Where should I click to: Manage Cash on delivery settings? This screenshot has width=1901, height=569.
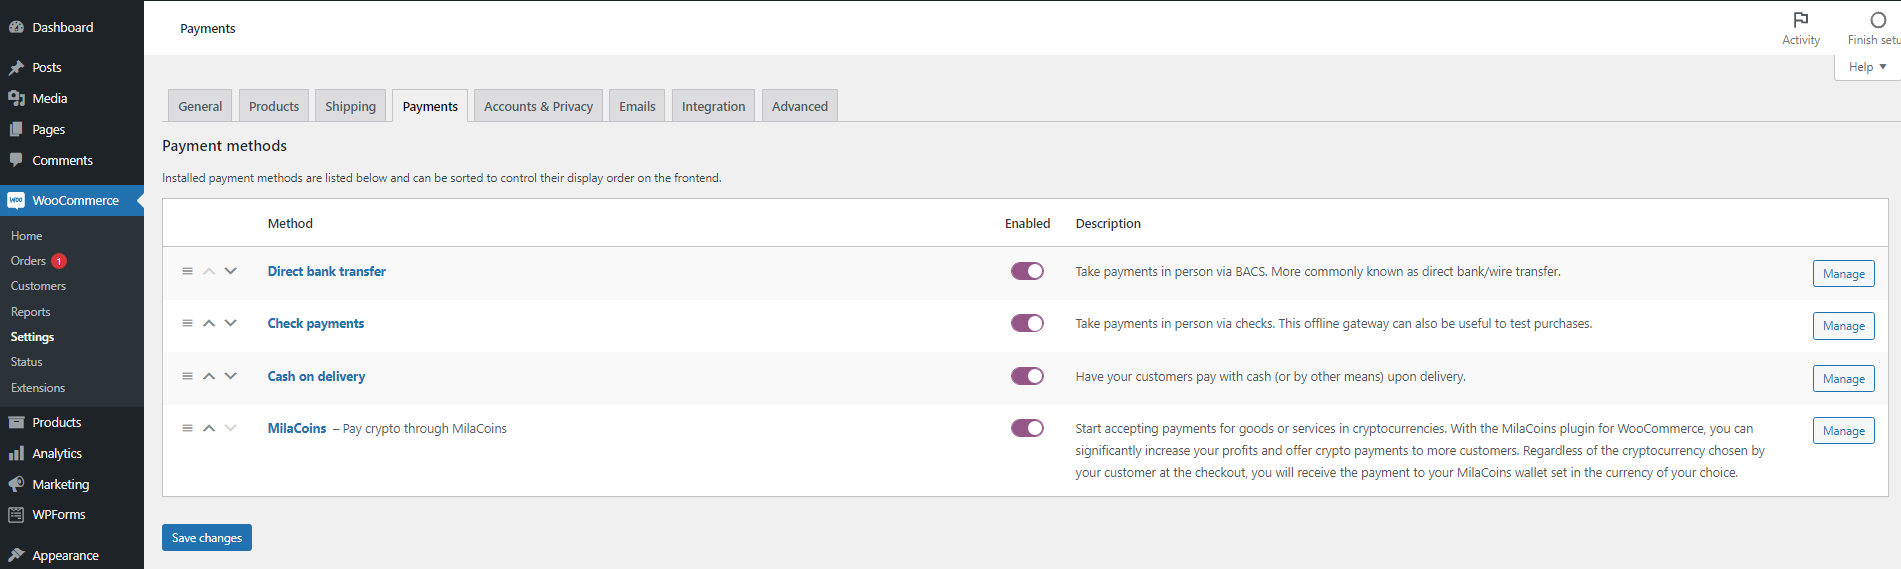tap(1843, 378)
